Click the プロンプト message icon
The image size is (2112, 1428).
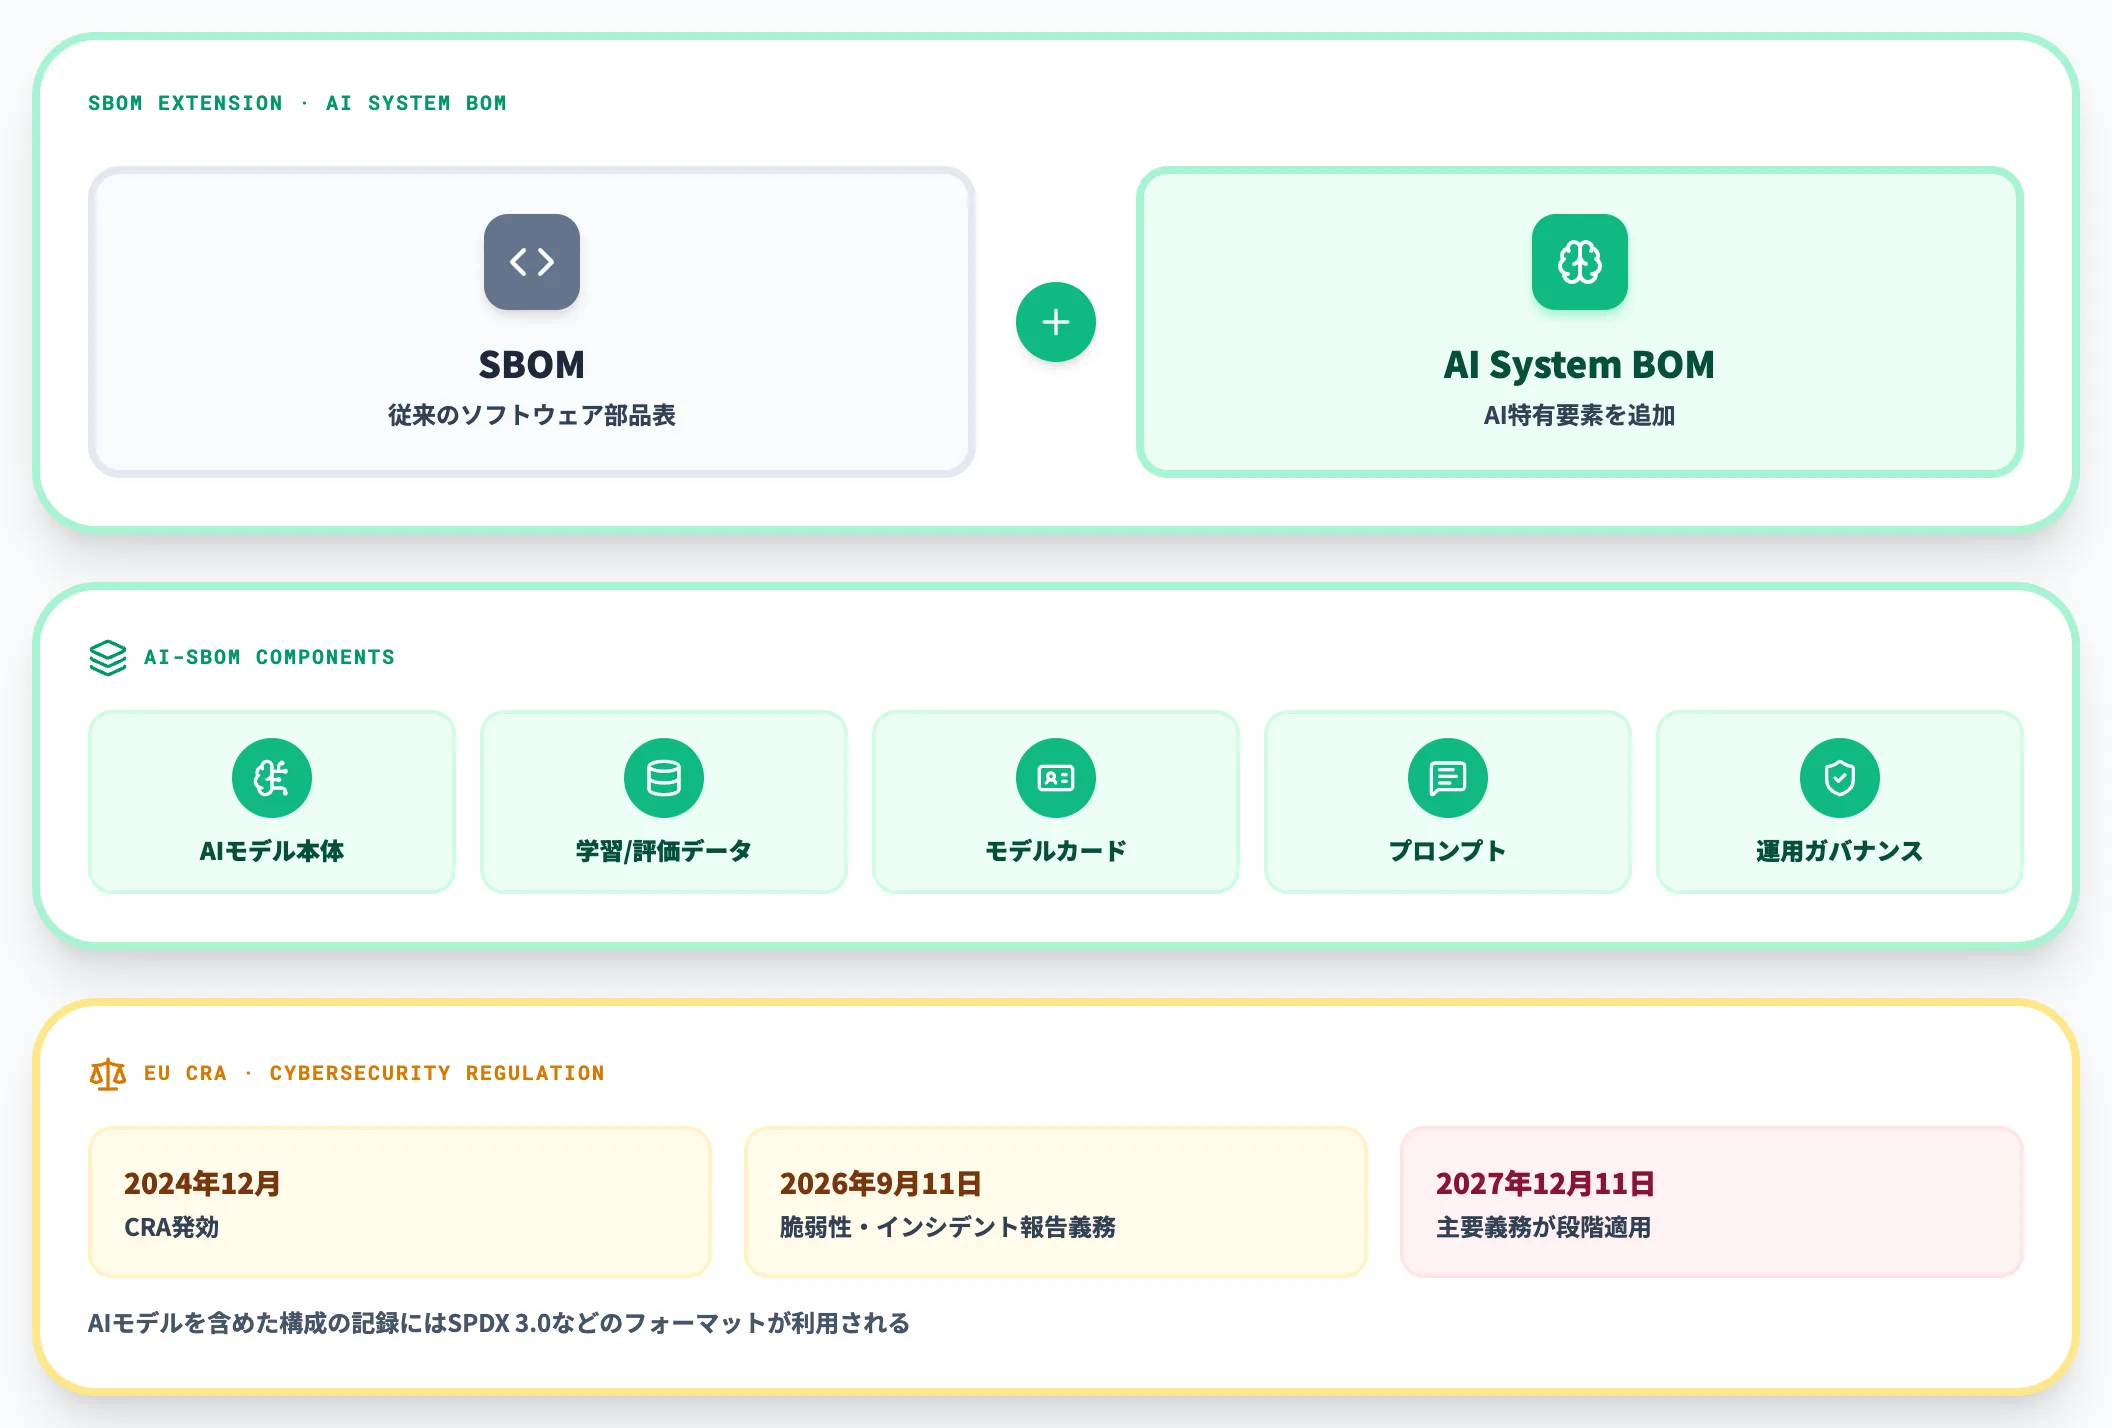pyautogui.click(x=1448, y=778)
